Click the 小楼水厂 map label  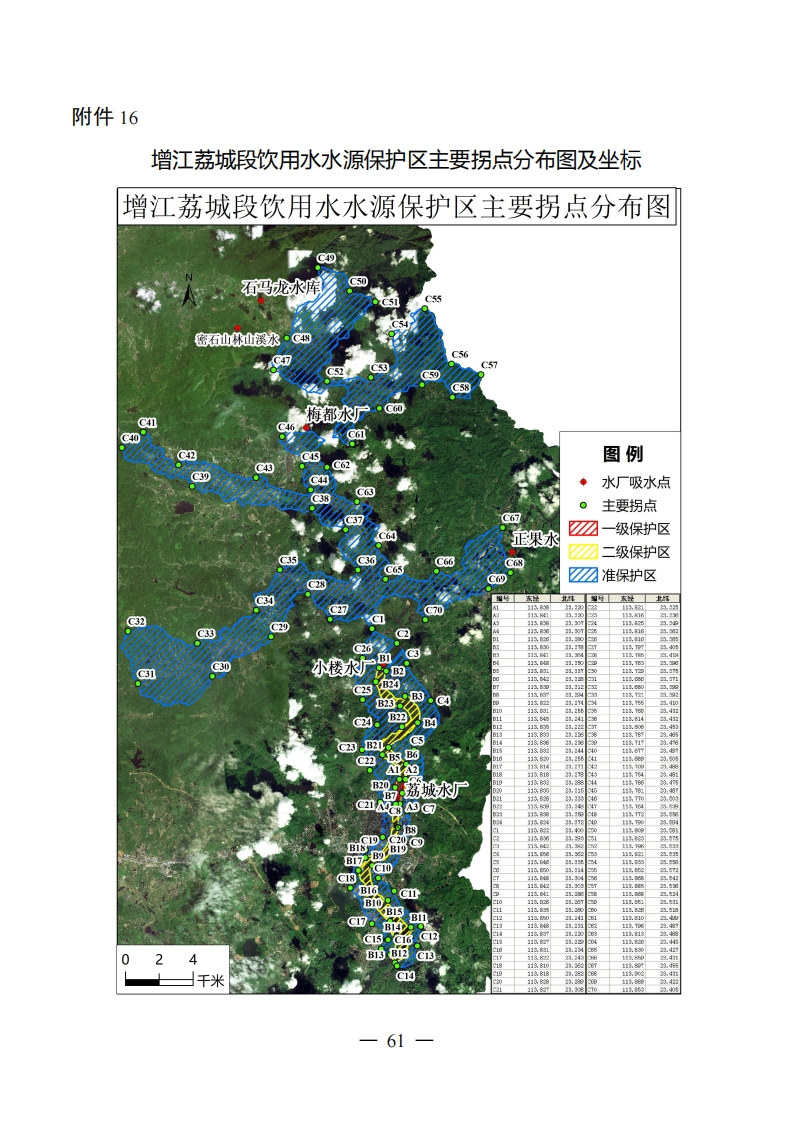click(343, 665)
